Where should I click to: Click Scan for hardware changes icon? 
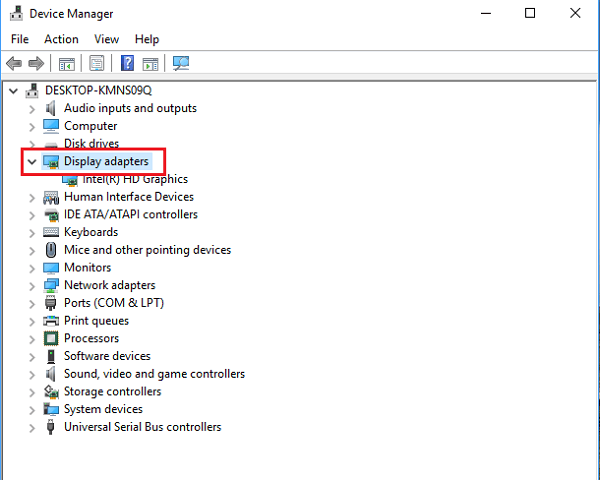point(181,64)
